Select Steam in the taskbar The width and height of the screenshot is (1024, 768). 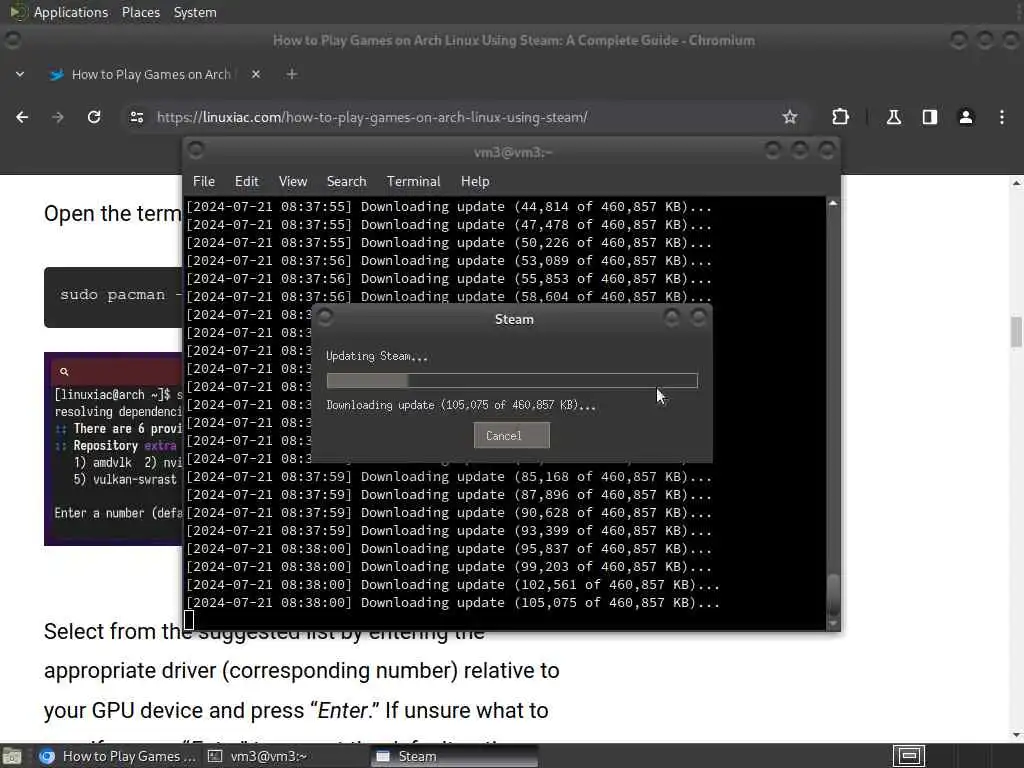(455, 756)
